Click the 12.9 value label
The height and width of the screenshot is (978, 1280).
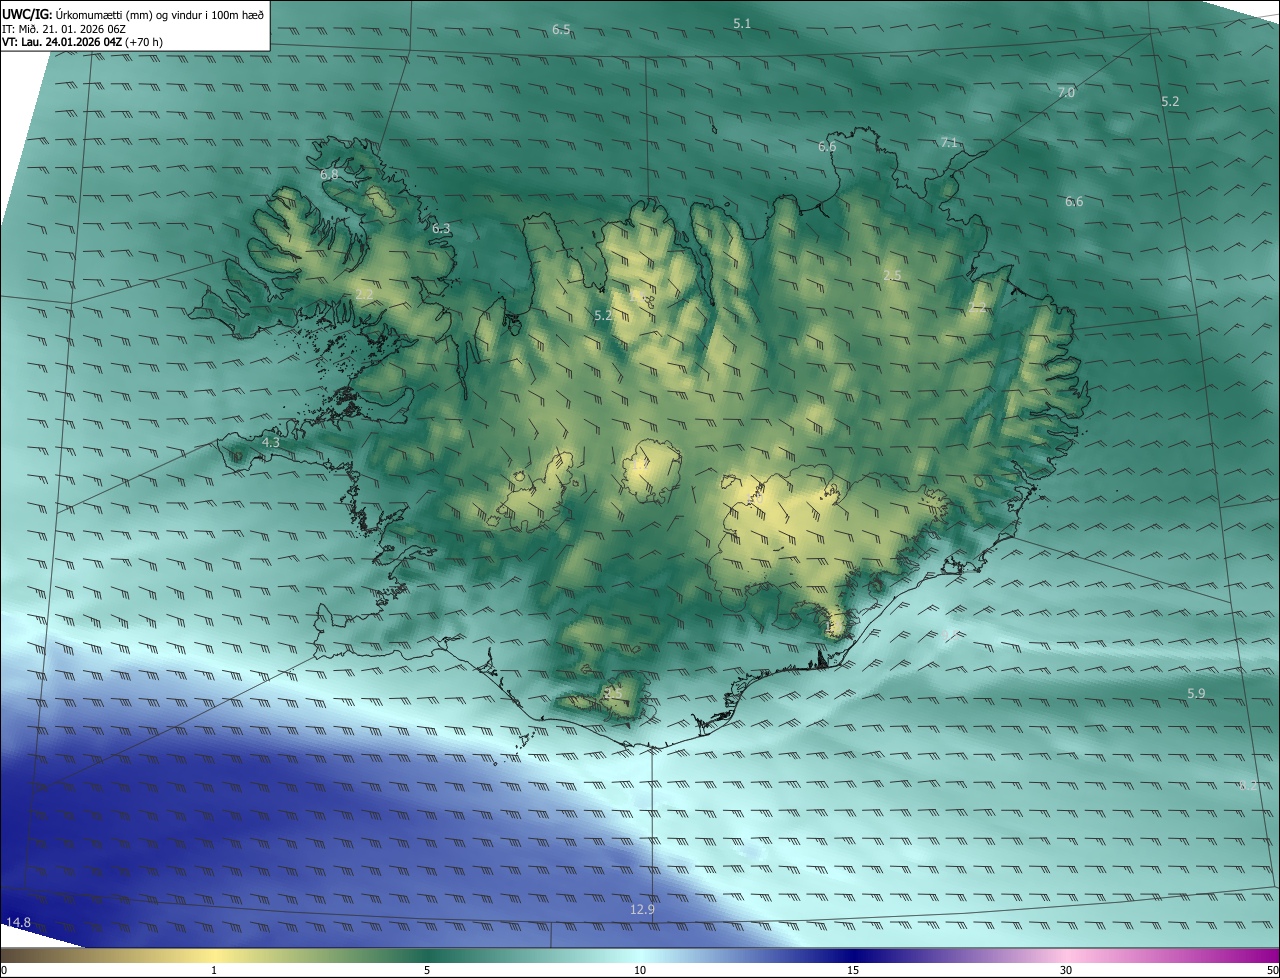pyautogui.click(x=642, y=910)
